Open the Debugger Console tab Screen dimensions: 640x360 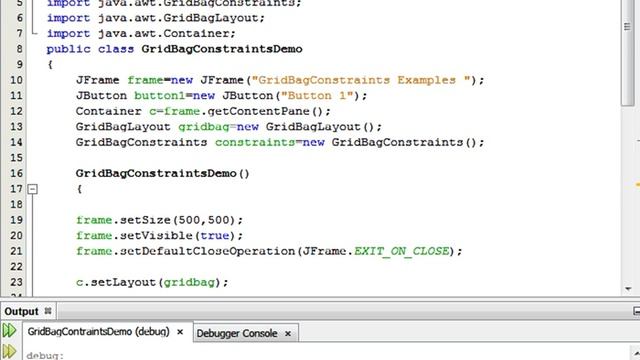point(237,333)
